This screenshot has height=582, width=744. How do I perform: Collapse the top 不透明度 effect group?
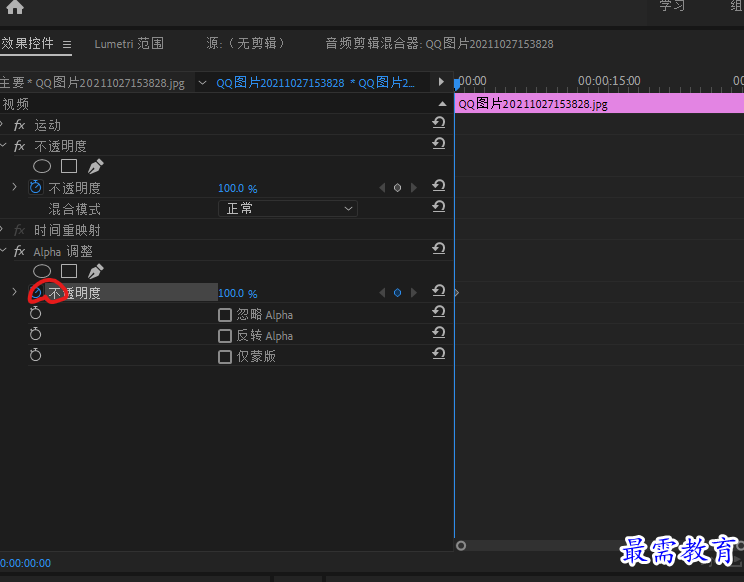[x=3, y=146]
